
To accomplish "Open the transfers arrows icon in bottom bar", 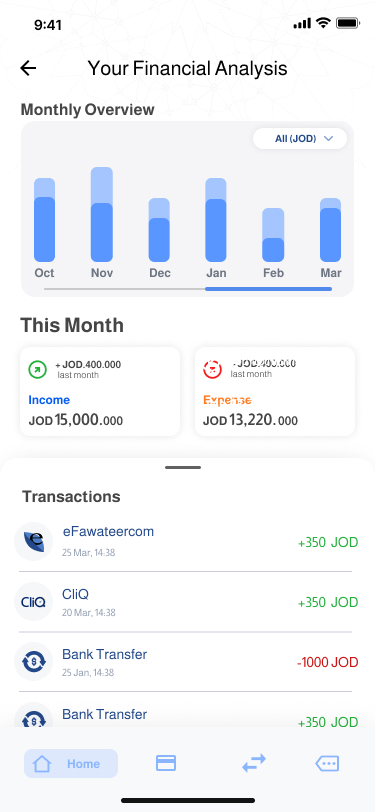I will [254, 763].
